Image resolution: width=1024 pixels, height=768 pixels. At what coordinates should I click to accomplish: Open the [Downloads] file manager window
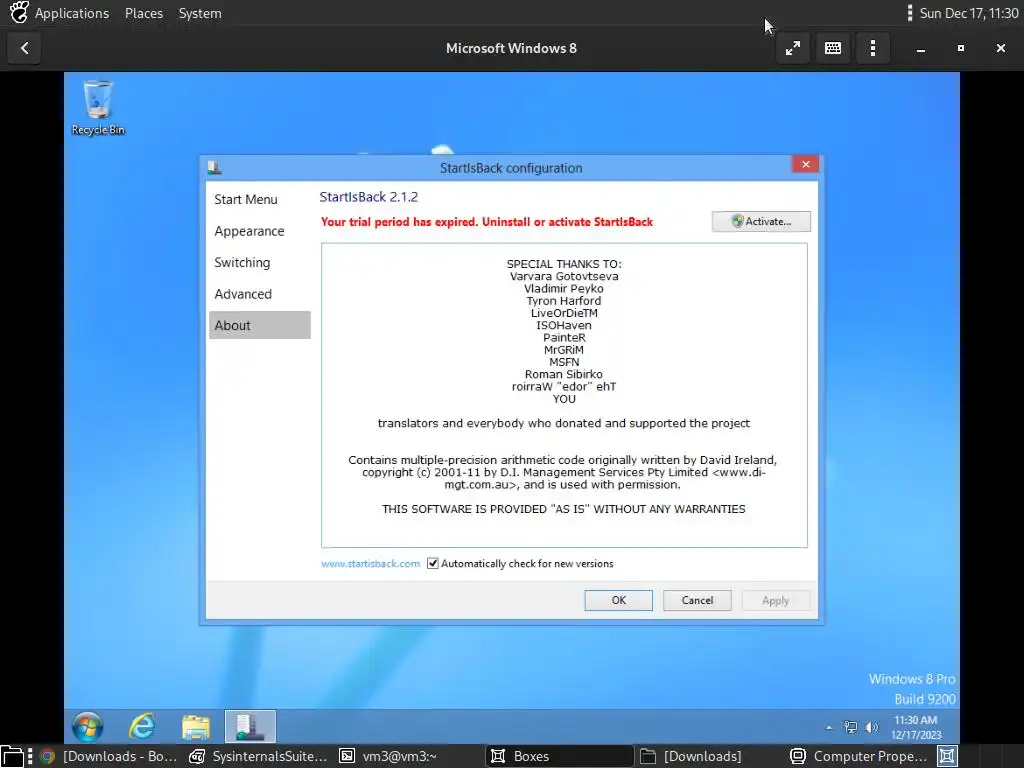tap(709, 756)
